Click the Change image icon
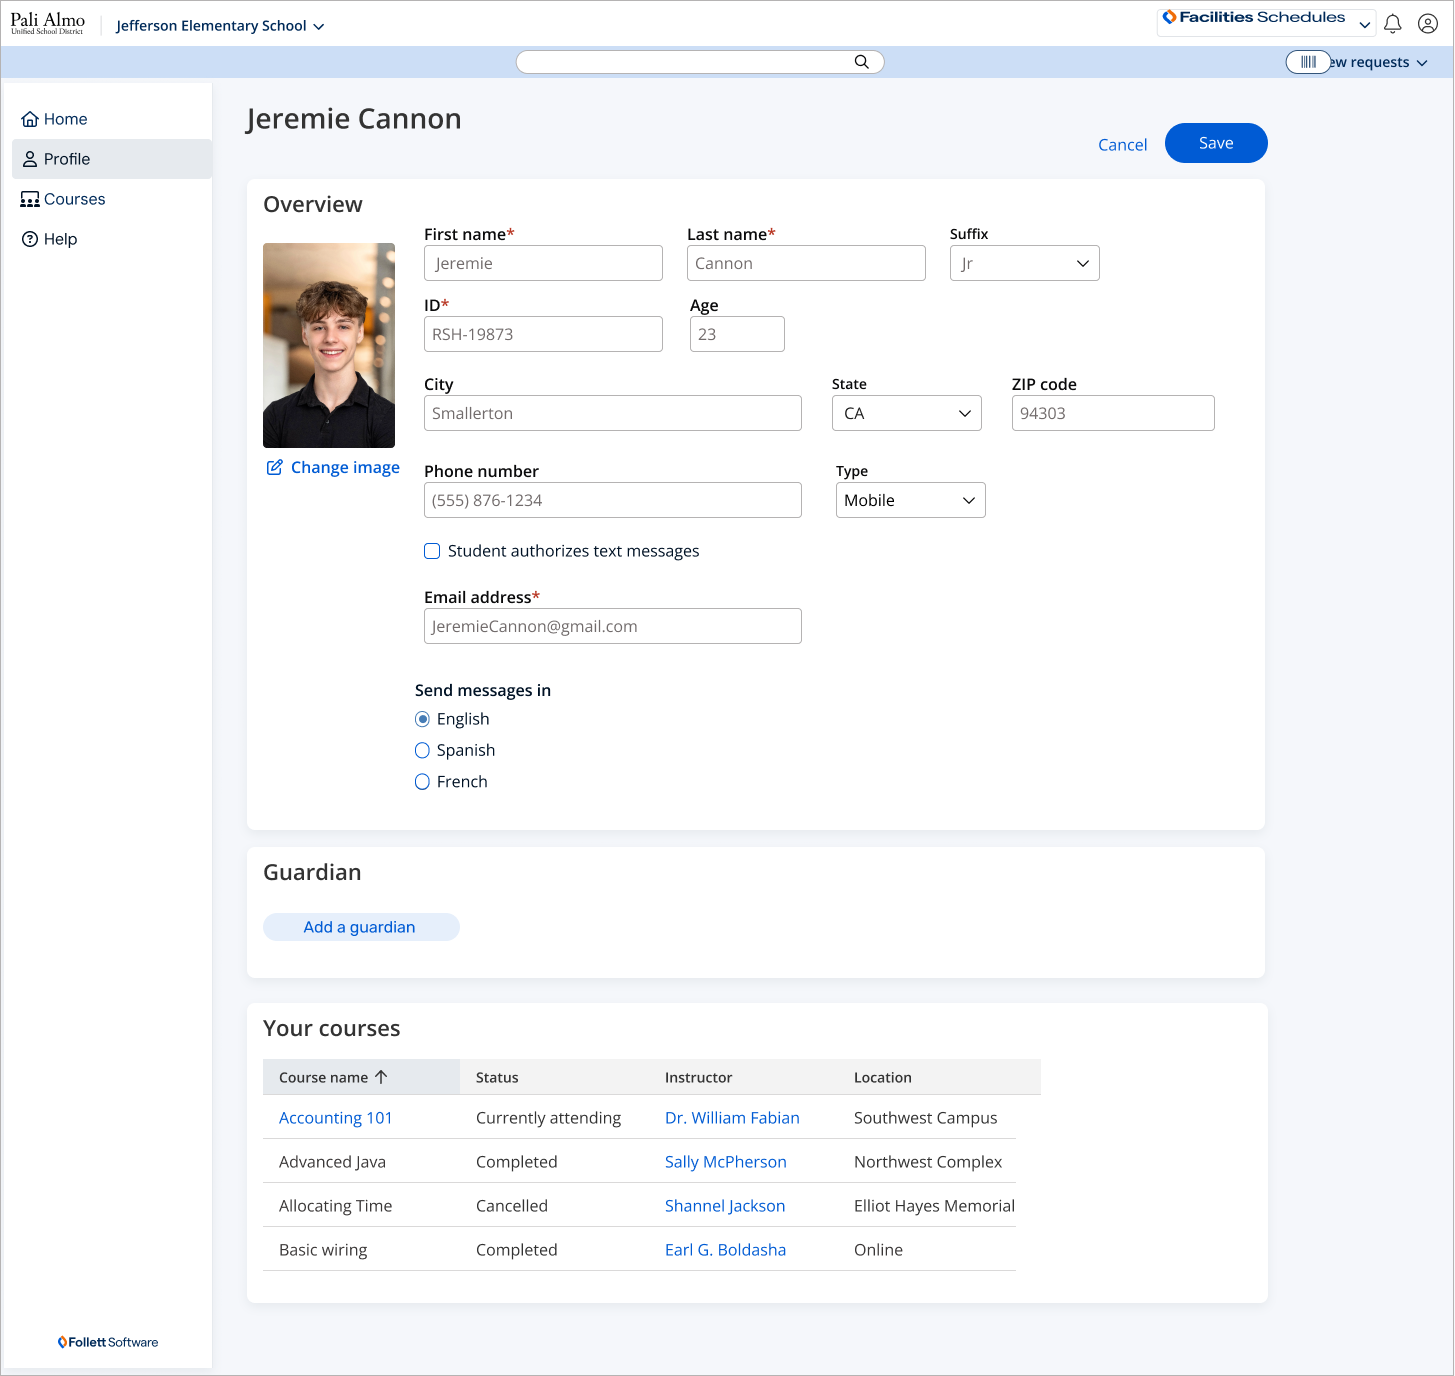The width and height of the screenshot is (1455, 1376). (274, 467)
